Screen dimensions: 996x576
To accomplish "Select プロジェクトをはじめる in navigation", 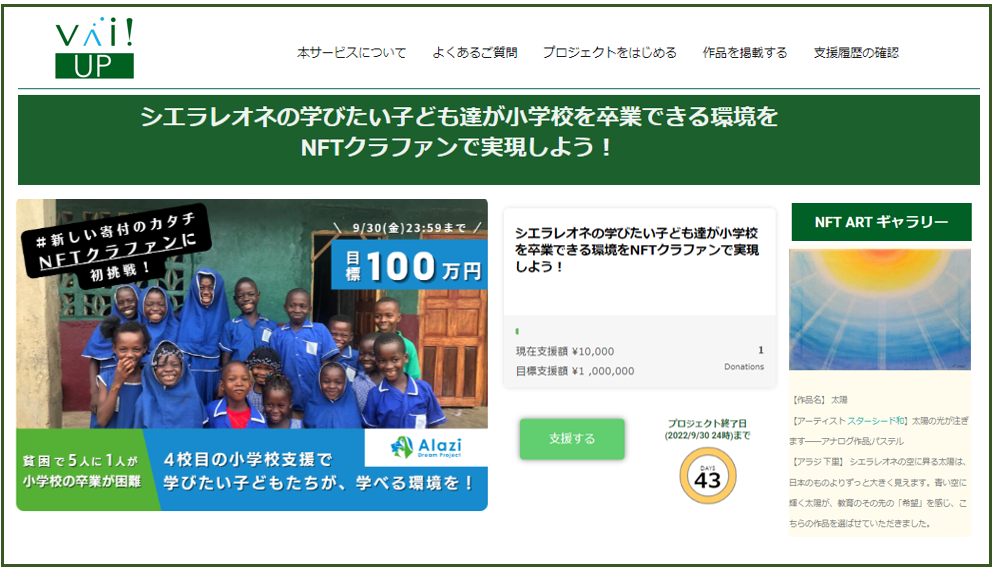I will point(609,53).
